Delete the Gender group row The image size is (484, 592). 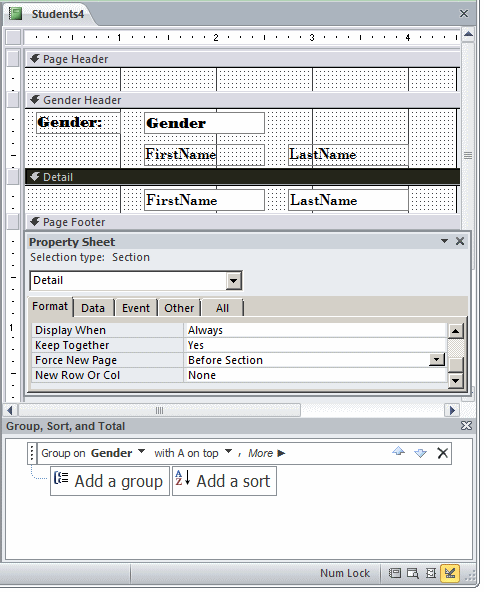point(442,453)
